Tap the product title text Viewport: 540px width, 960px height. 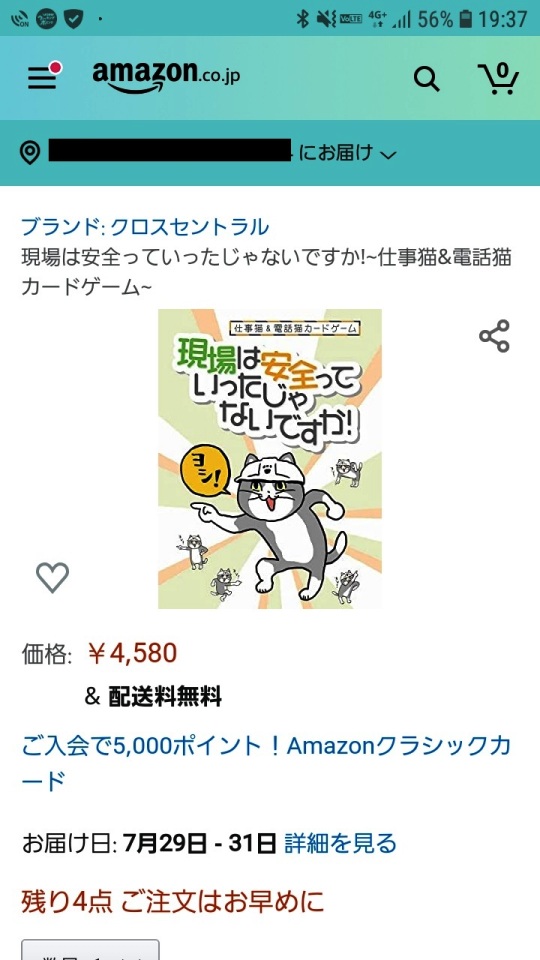[x=266, y=272]
